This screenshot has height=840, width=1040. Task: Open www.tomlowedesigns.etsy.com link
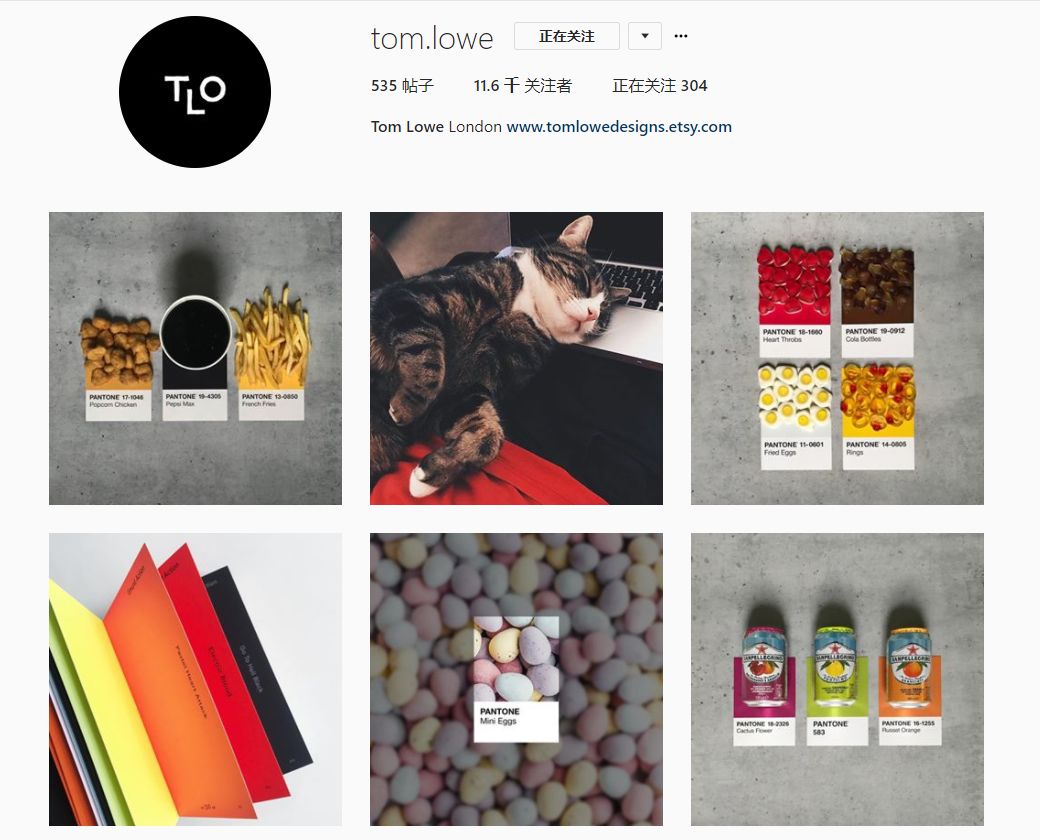tap(619, 127)
